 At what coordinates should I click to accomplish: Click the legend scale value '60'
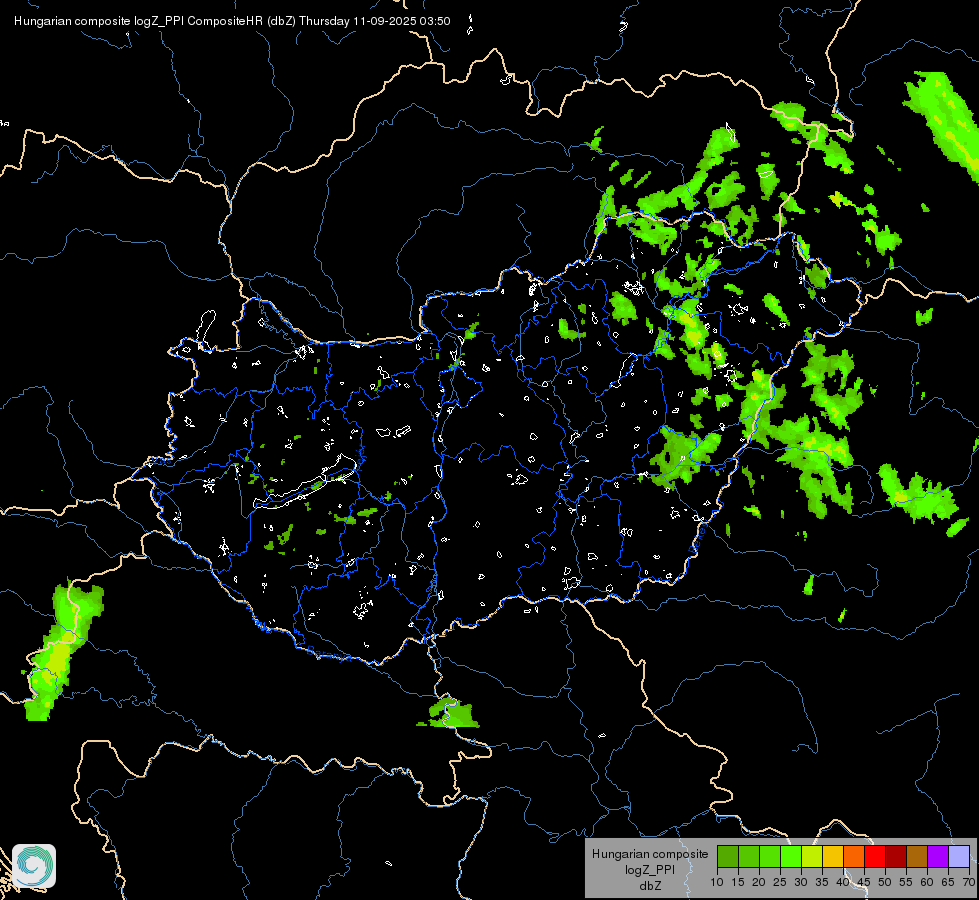point(927,882)
